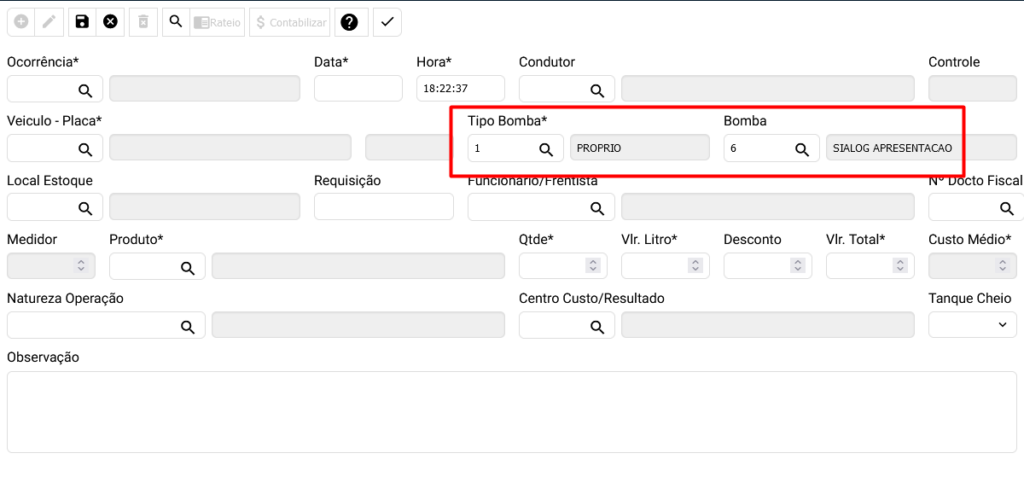Open Produto lookup search icon
This screenshot has width=1024, height=494.
[x=187, y=267]
